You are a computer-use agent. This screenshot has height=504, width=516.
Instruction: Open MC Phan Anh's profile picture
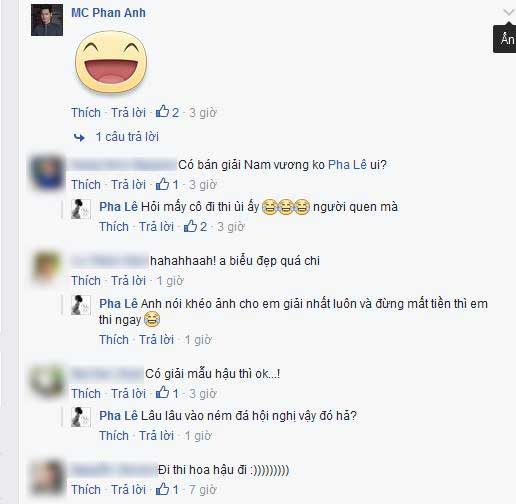click(47, 20)
